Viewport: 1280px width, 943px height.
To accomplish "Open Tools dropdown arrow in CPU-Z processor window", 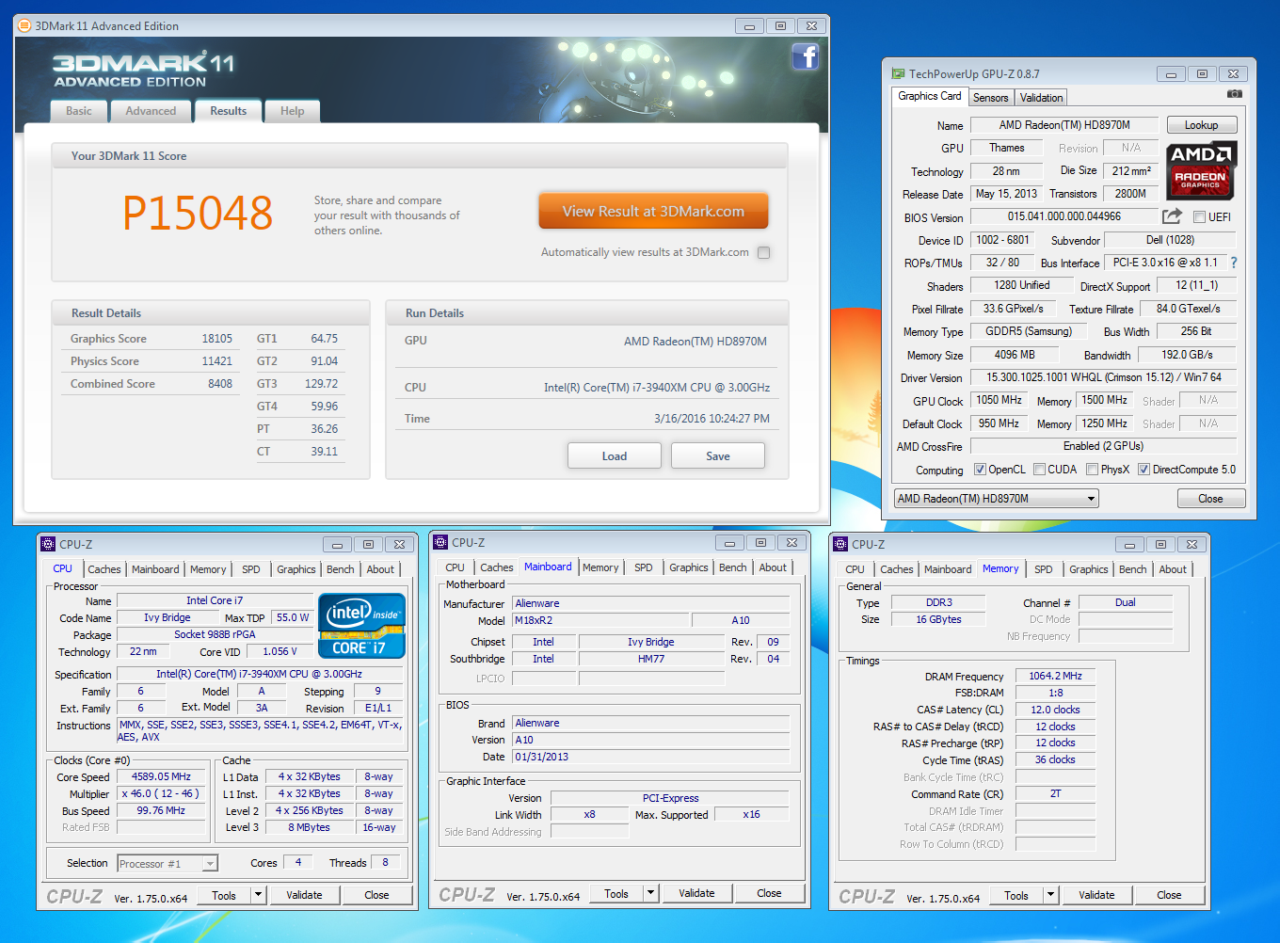I will coord(258,895).
